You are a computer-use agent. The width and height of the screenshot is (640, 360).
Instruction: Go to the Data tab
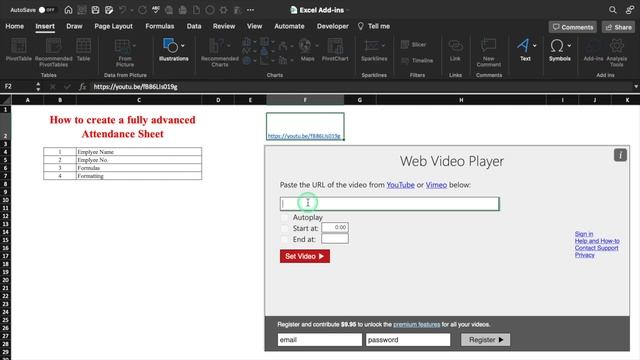point(194,26)
